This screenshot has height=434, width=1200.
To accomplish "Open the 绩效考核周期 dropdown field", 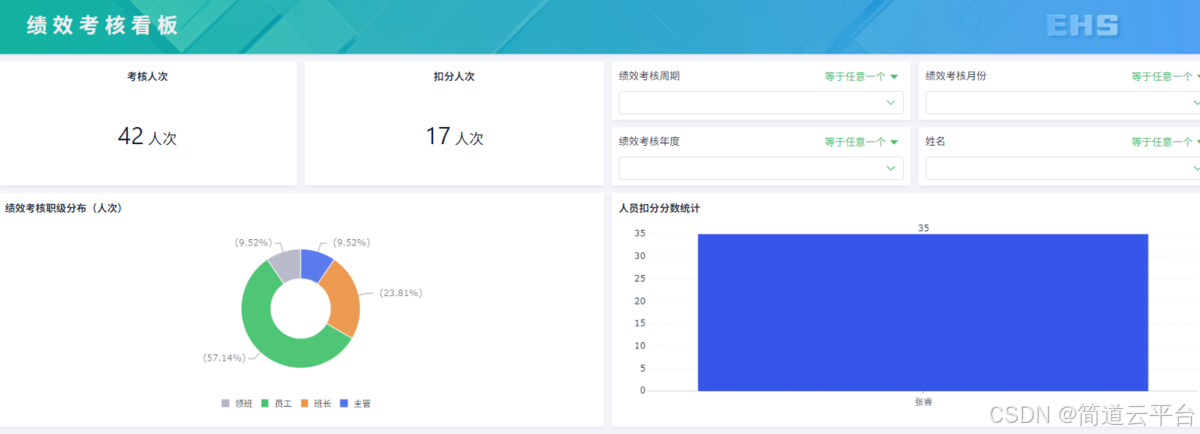I will [761, 103].
